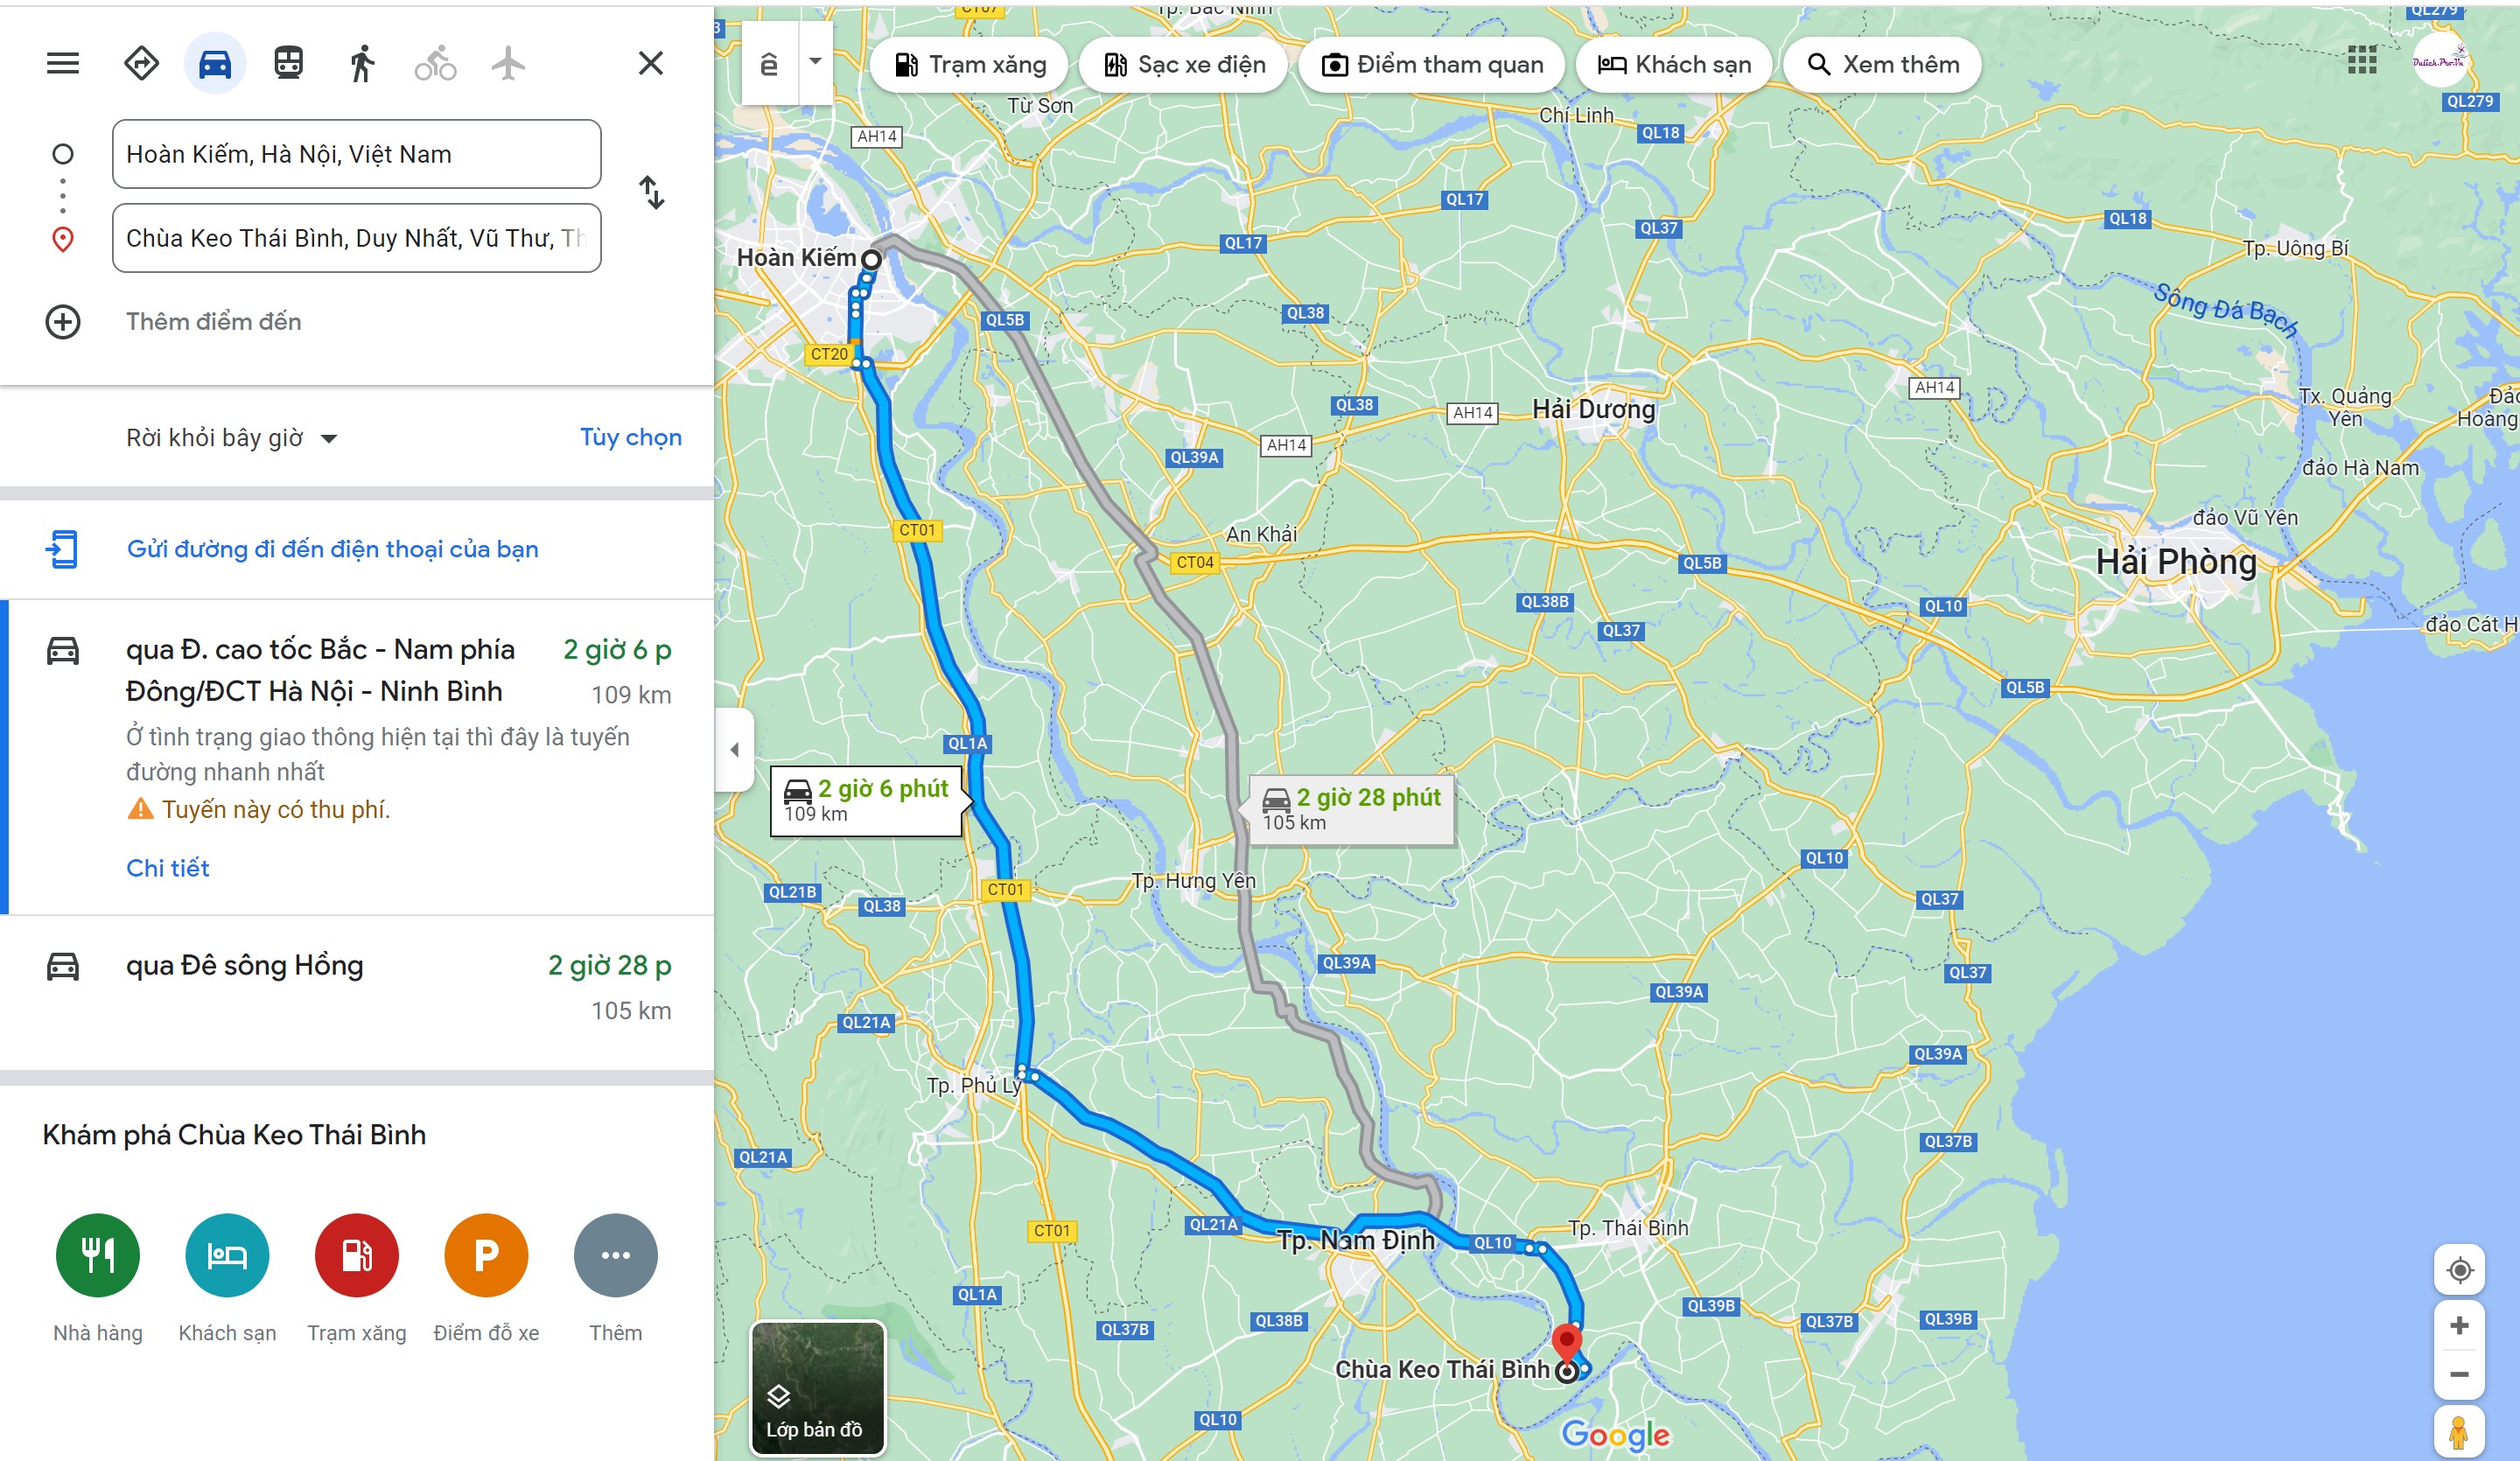This screenshot has width=2520, height=1461.
Task: Open the 'Lớp bản đồ' layers thumbnail
Action: 818,1388
